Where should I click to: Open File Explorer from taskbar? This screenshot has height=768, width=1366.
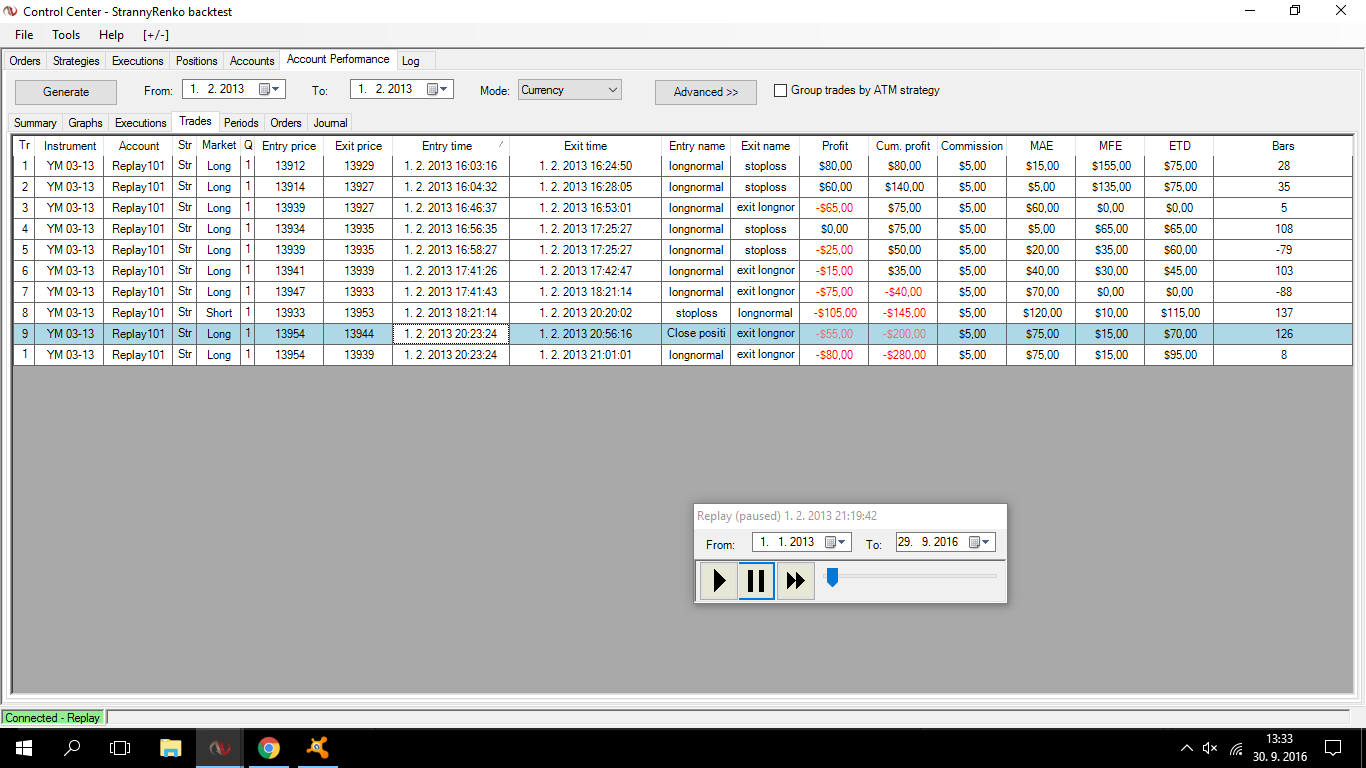click(x=171, y=748)
